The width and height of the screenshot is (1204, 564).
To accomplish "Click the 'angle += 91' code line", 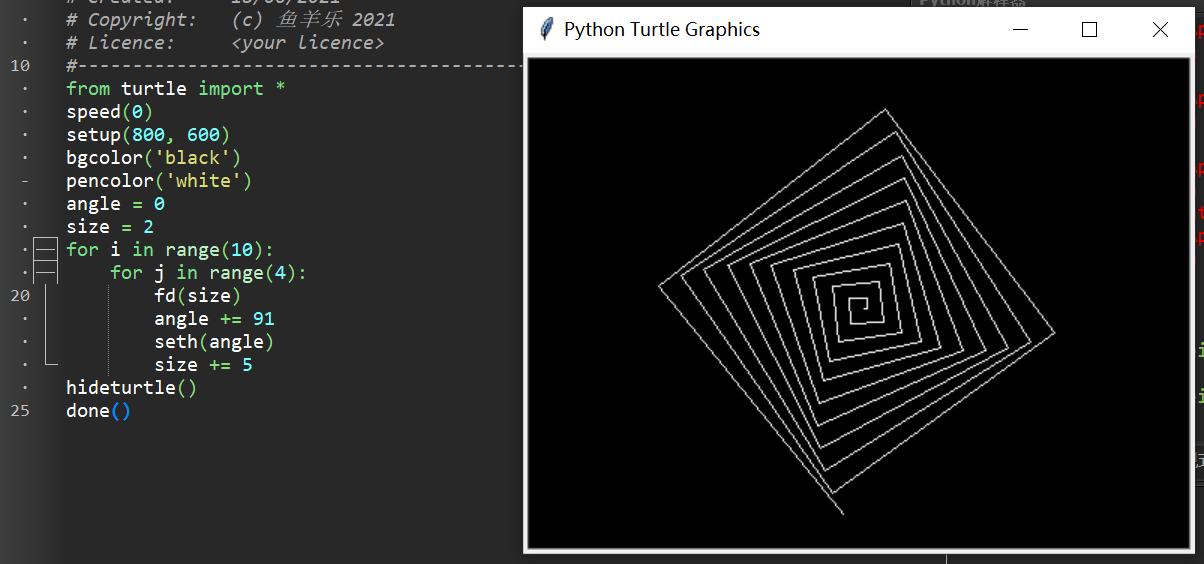I will point(214,319).
